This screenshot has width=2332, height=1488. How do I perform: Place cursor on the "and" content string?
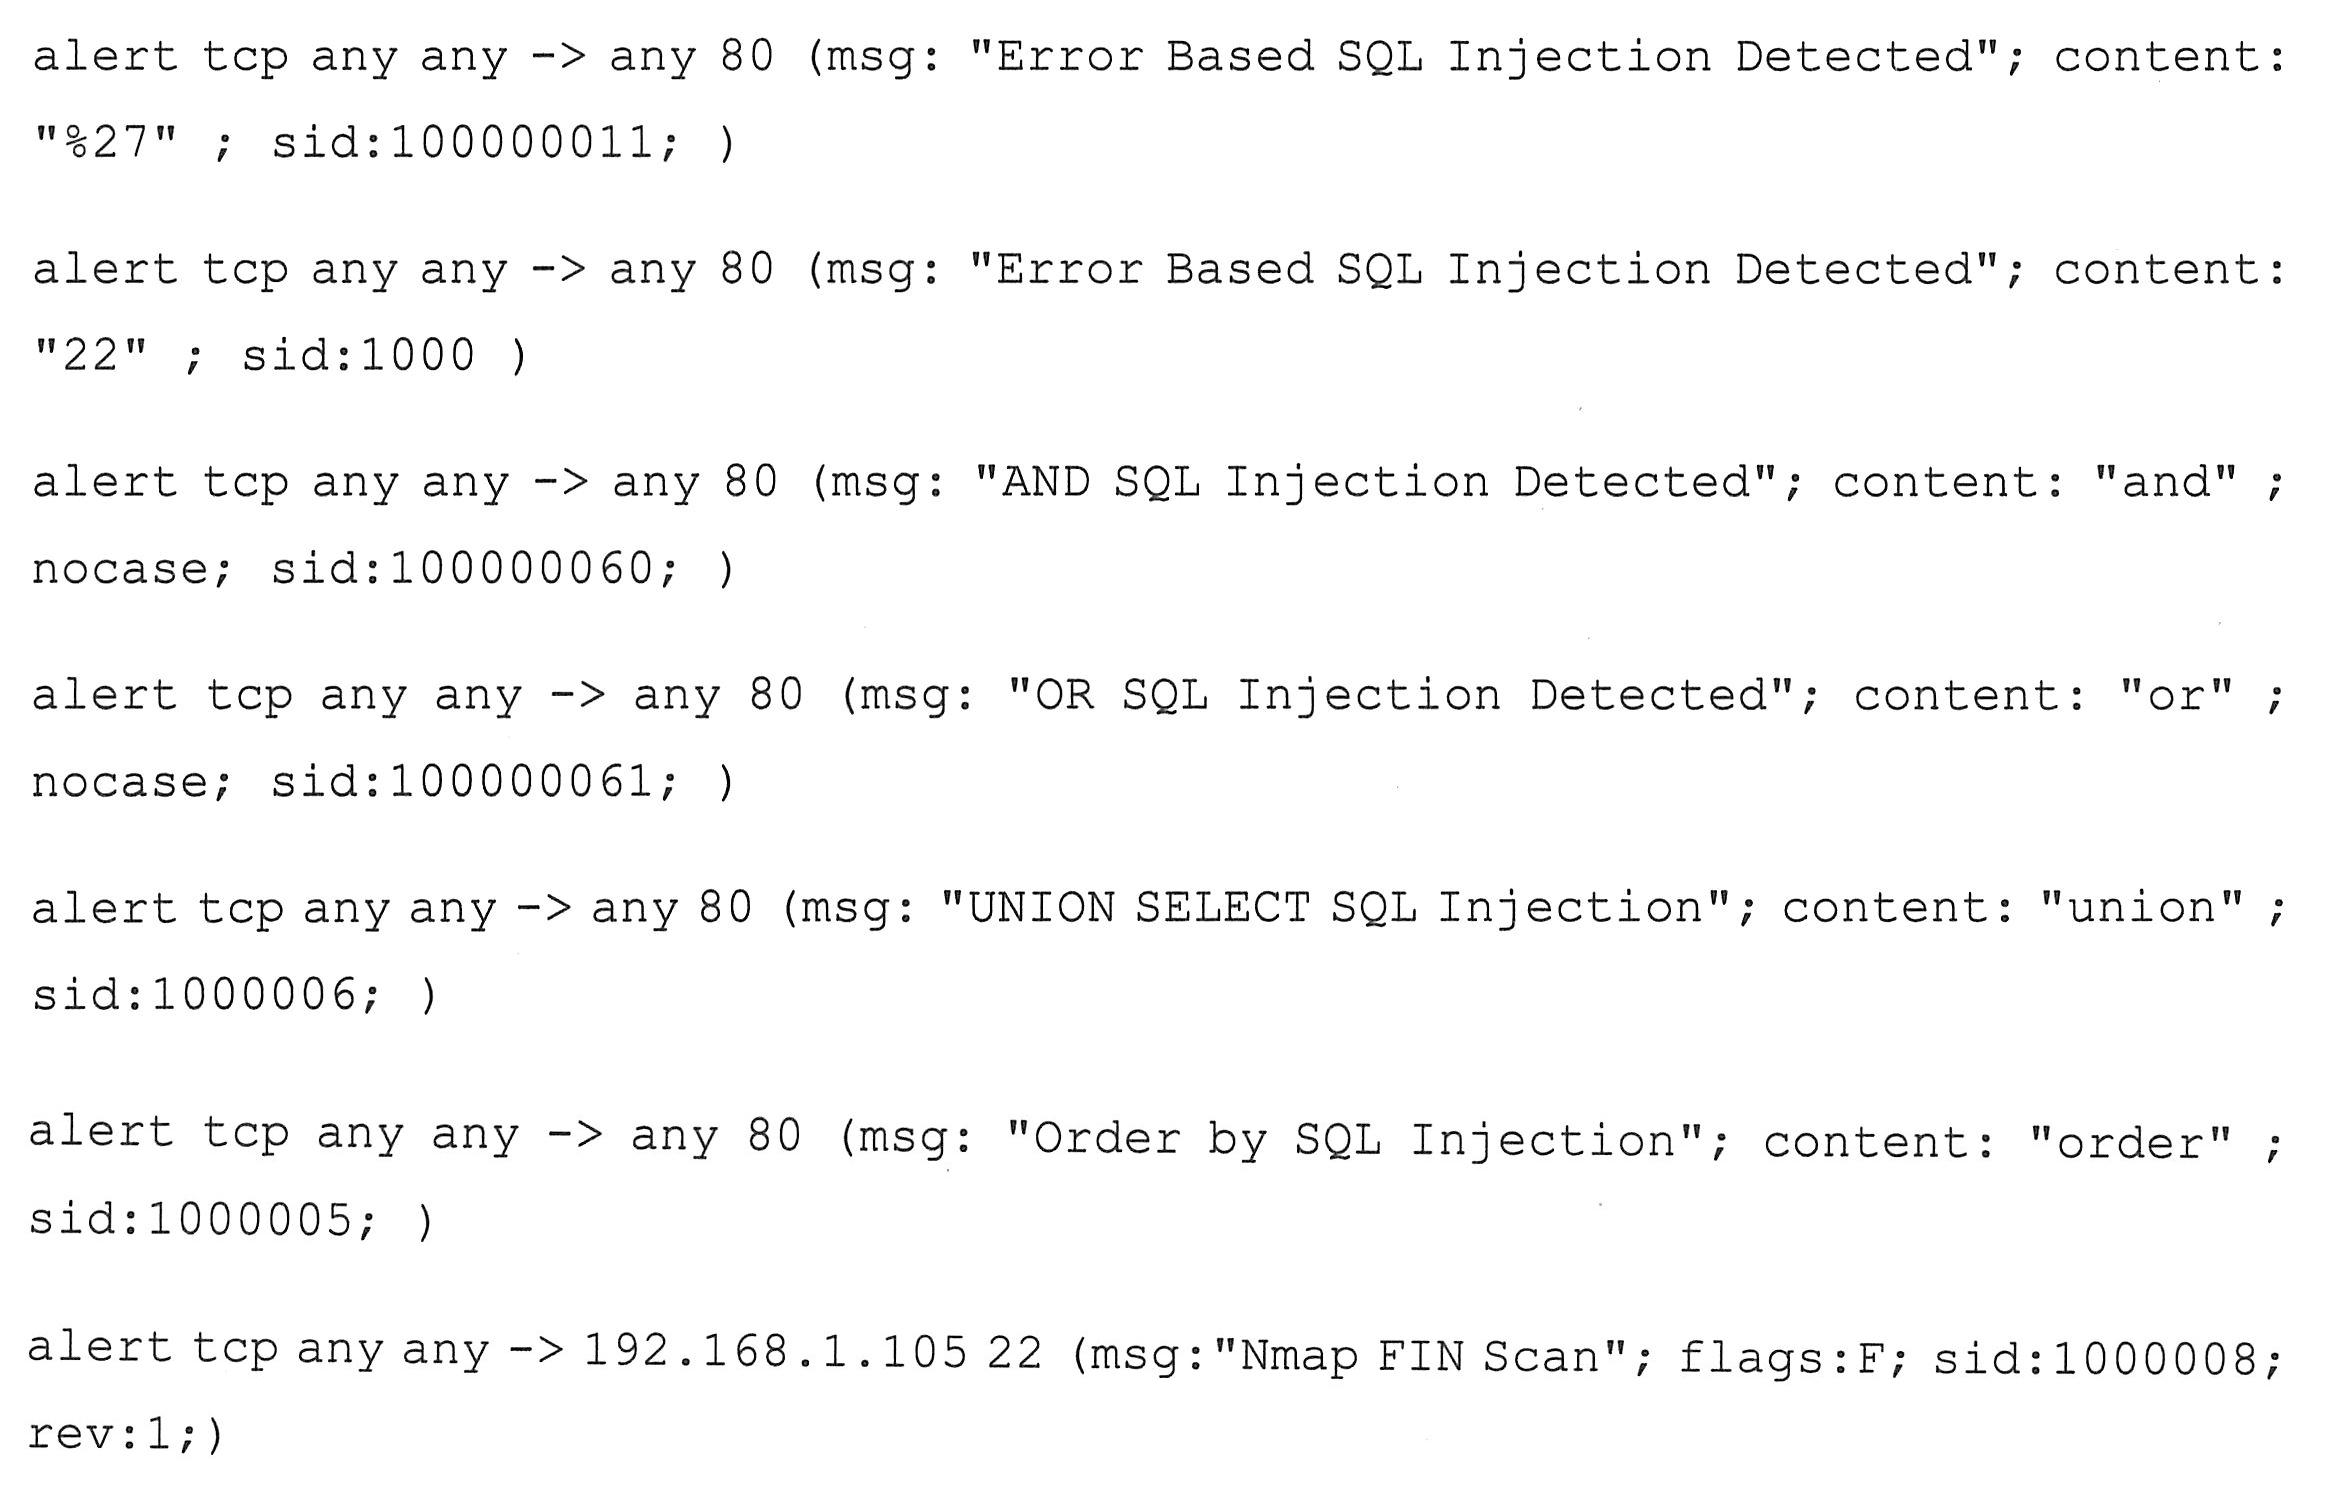(2165, 483)
